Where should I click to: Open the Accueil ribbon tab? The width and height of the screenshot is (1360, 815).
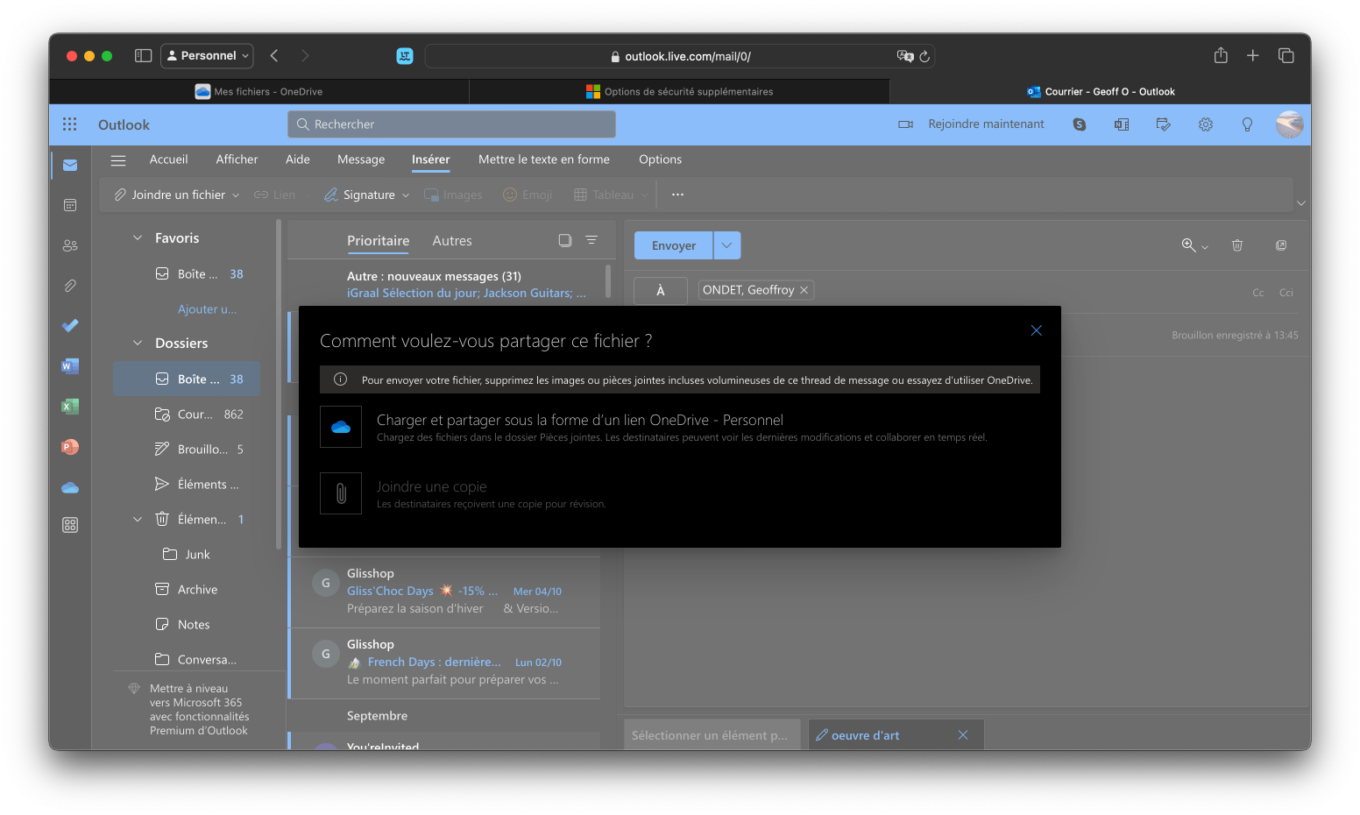[169, 159]
